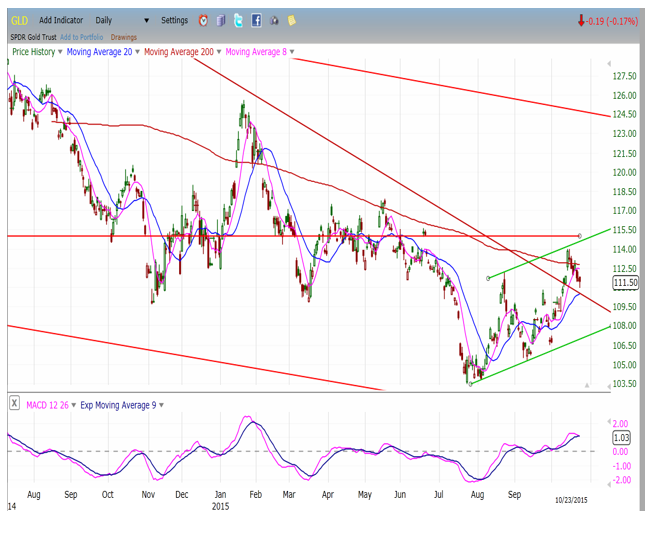Click the 111.50 current price tag
Image resolution: width=653 pixels, height=537 pixels.
(626, 283)
